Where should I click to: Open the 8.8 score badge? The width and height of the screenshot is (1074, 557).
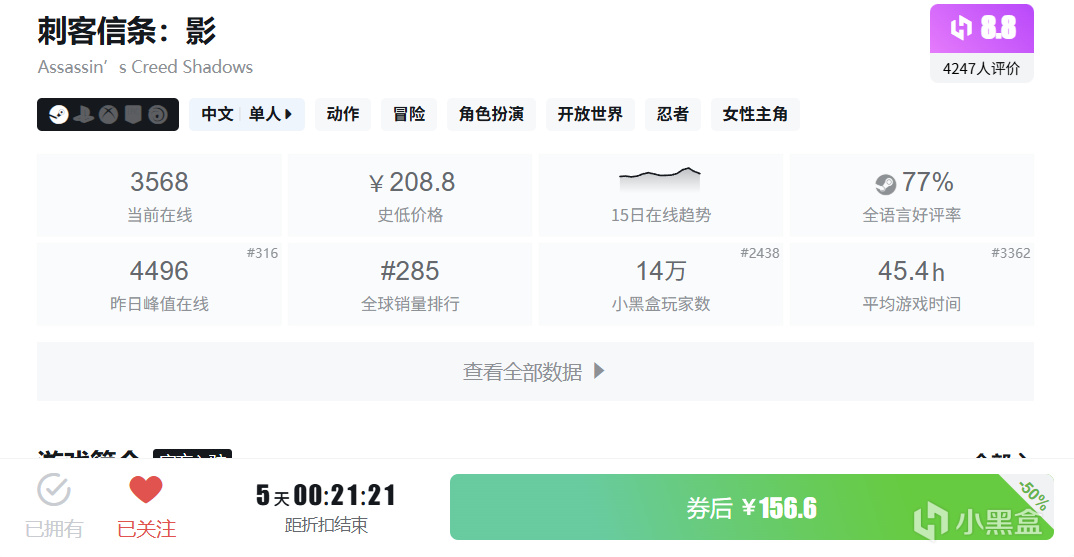982,28
